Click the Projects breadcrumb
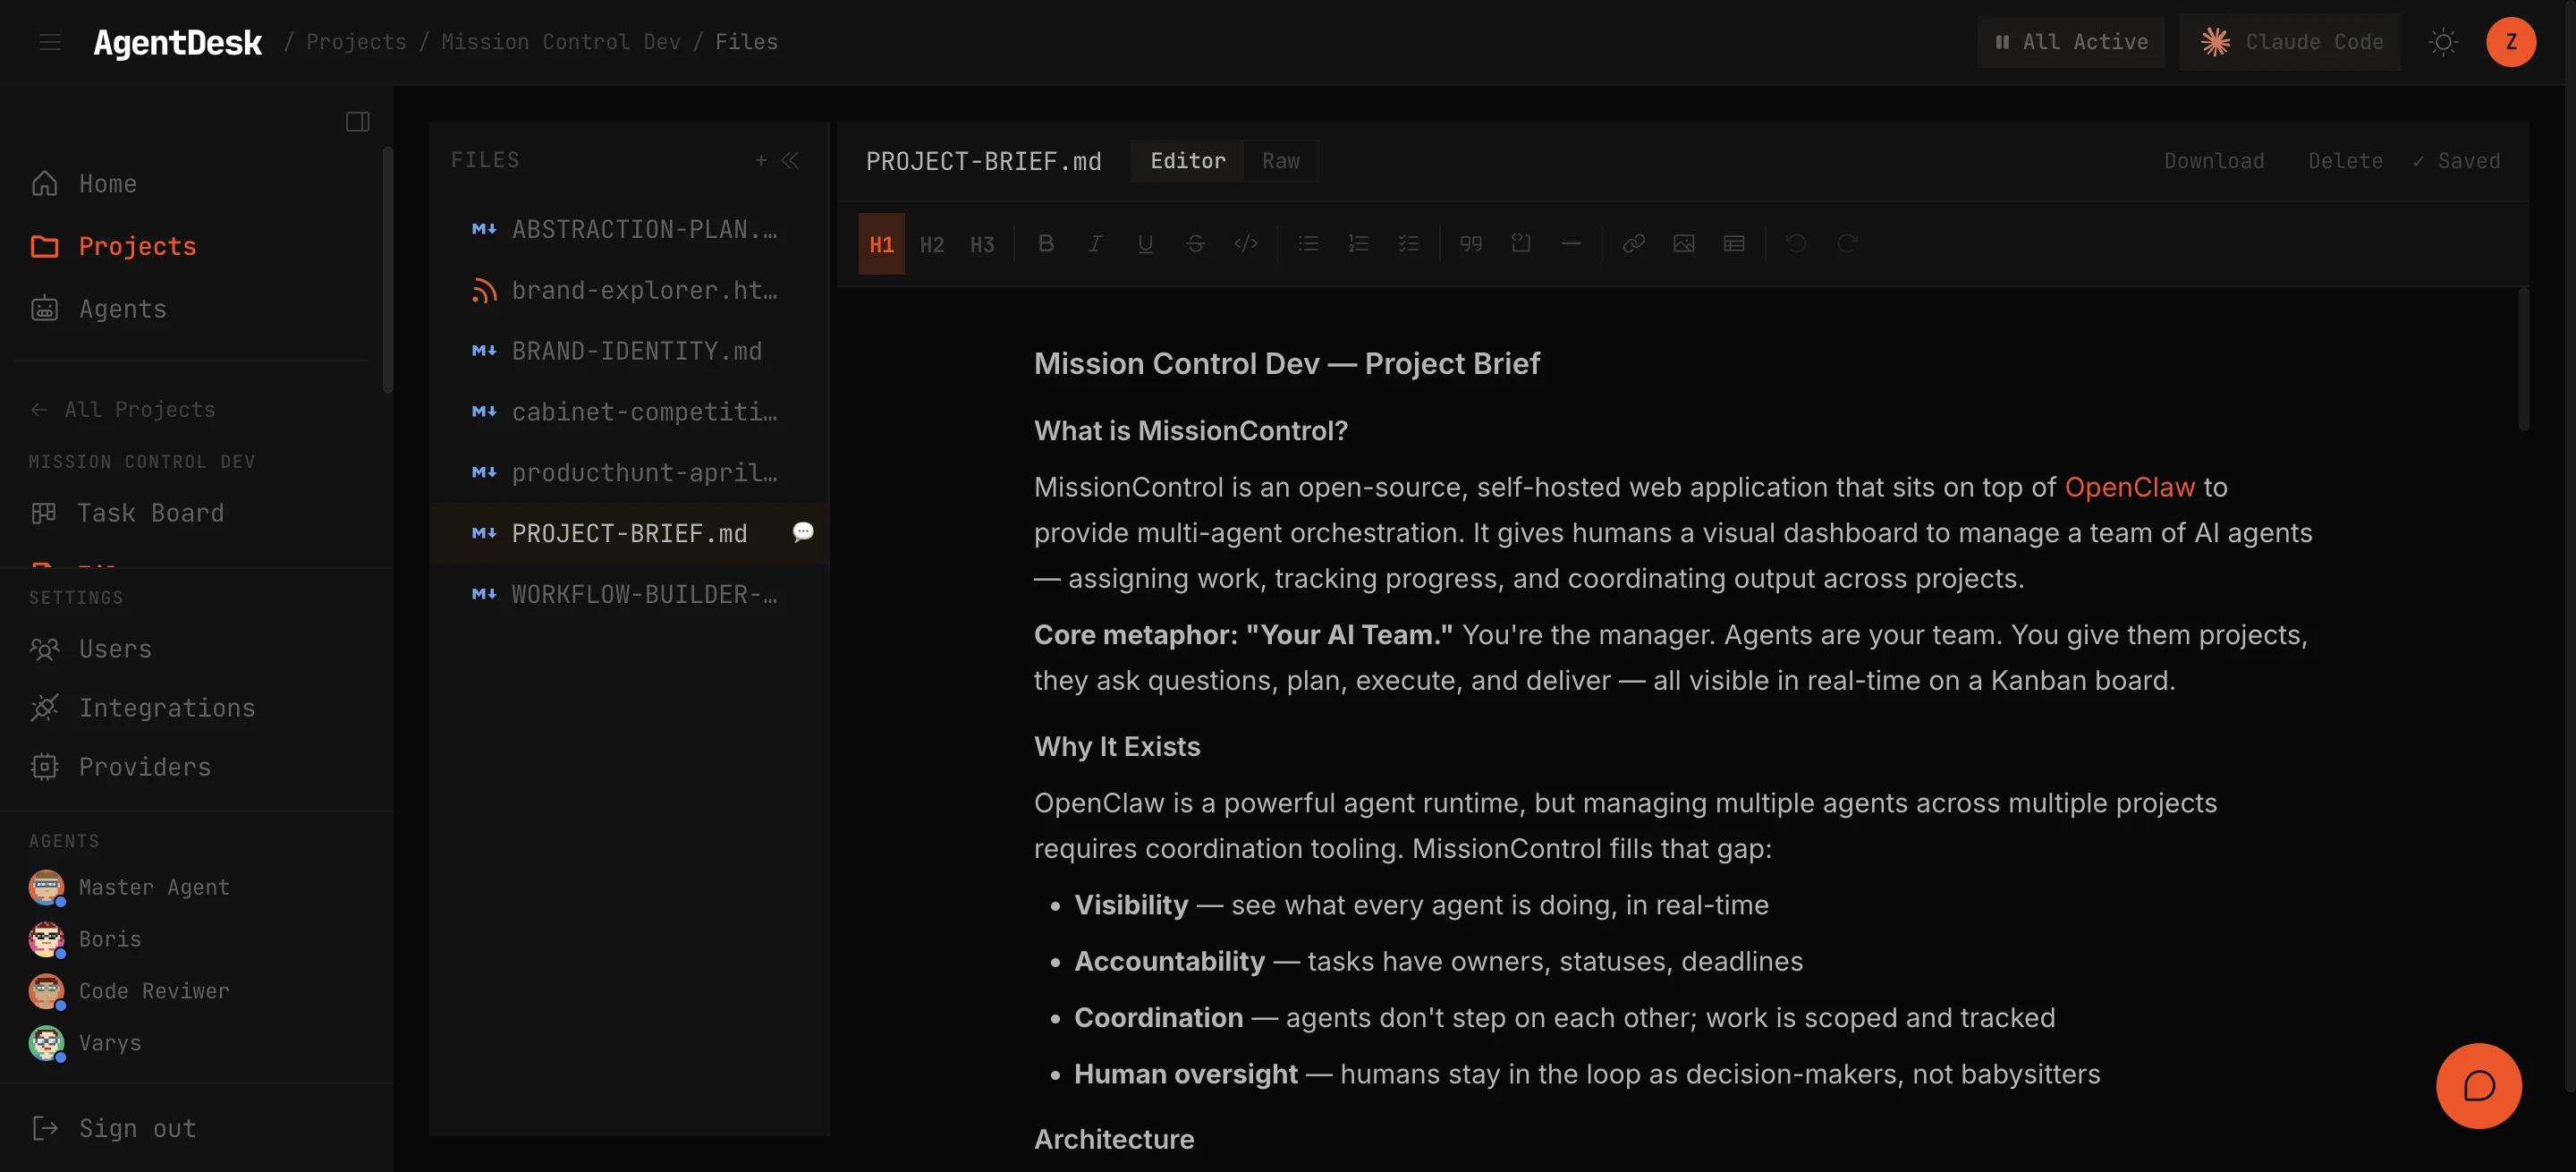Screen dimensions: 2576x1172 pyautogui.click(x=356, y=42)
